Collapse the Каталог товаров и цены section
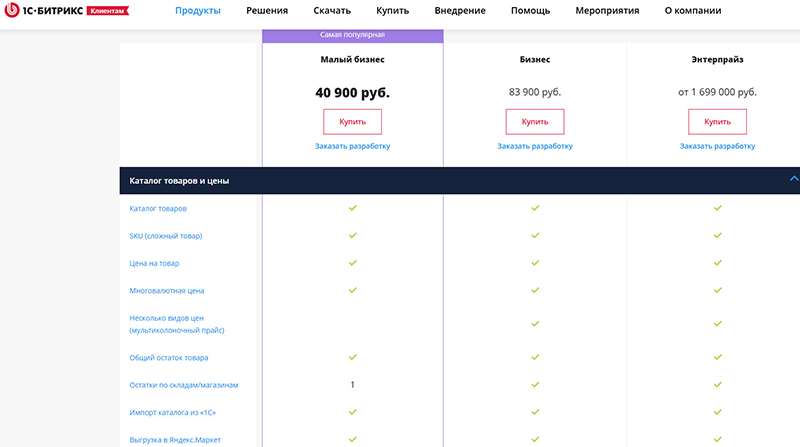The image size is (800, 447). pyautogui.click(x=793, y=180)
